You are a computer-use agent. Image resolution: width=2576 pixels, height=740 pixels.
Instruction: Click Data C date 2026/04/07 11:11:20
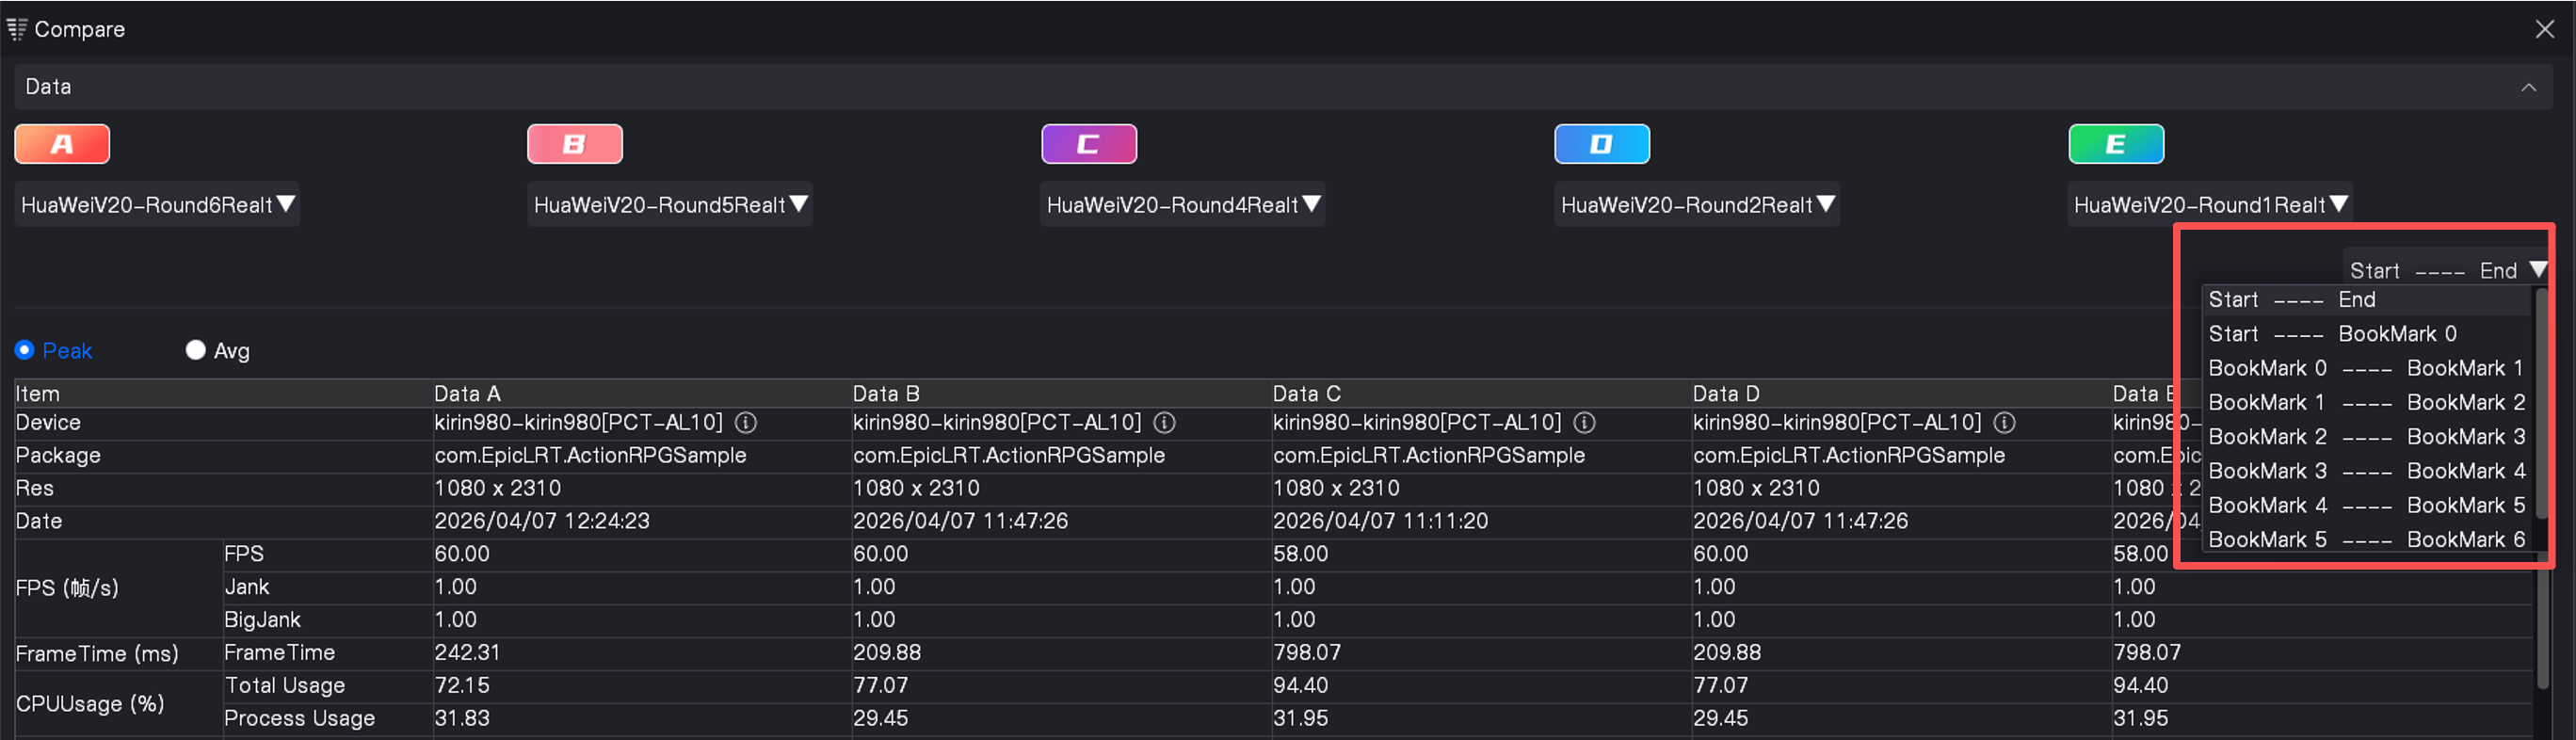coord(1381,521)
